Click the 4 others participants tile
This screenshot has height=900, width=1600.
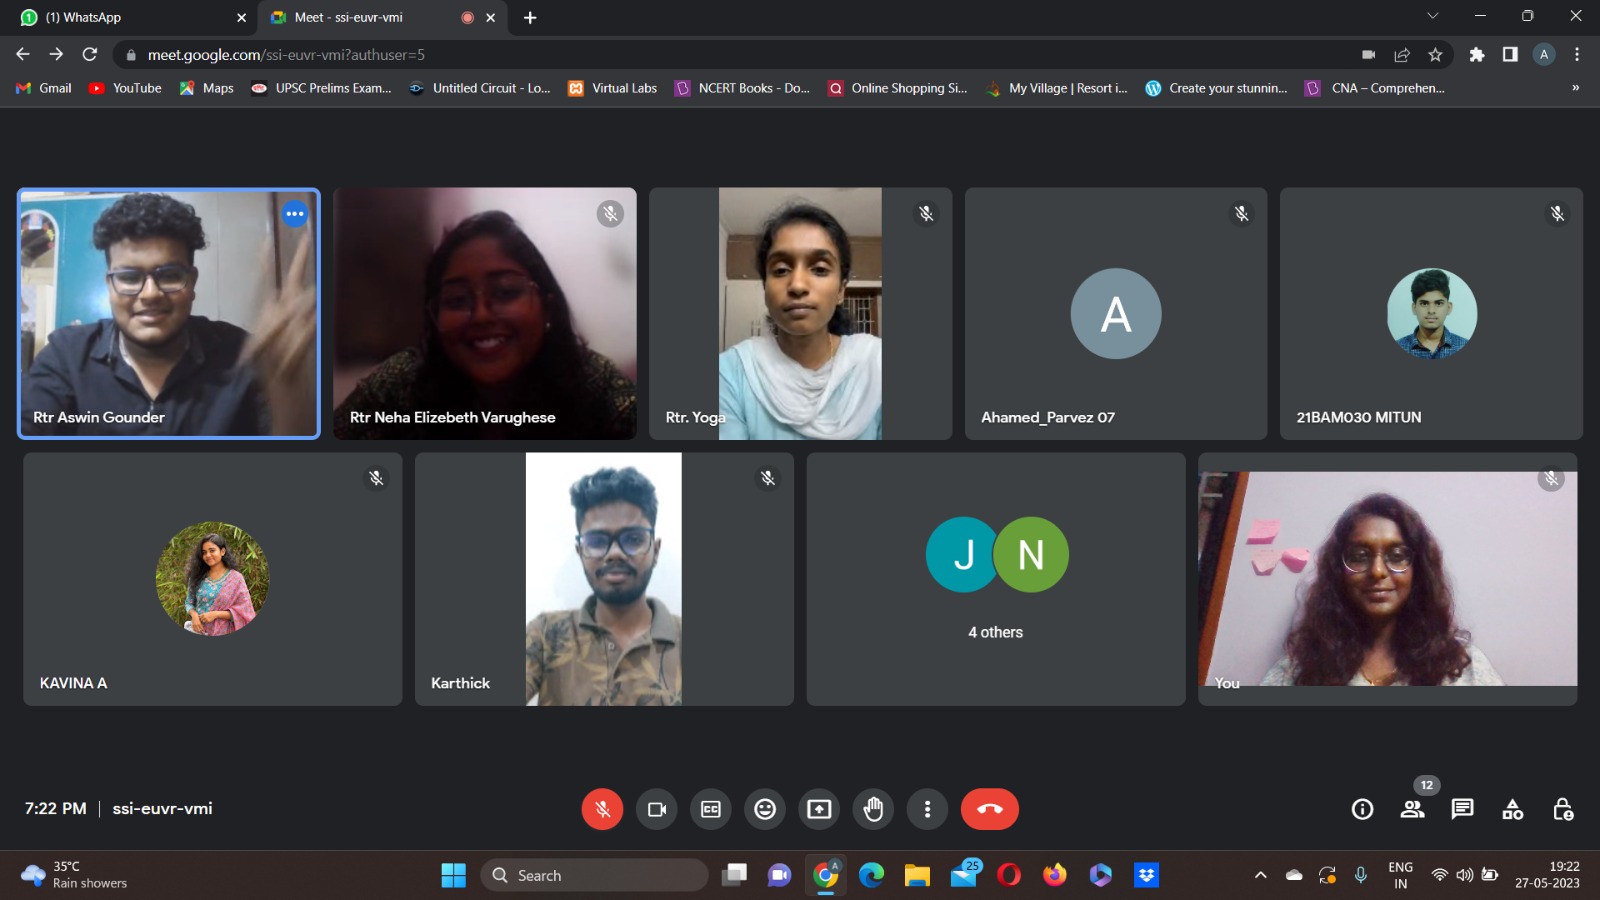pyautogui.click(x=996, y=579)
